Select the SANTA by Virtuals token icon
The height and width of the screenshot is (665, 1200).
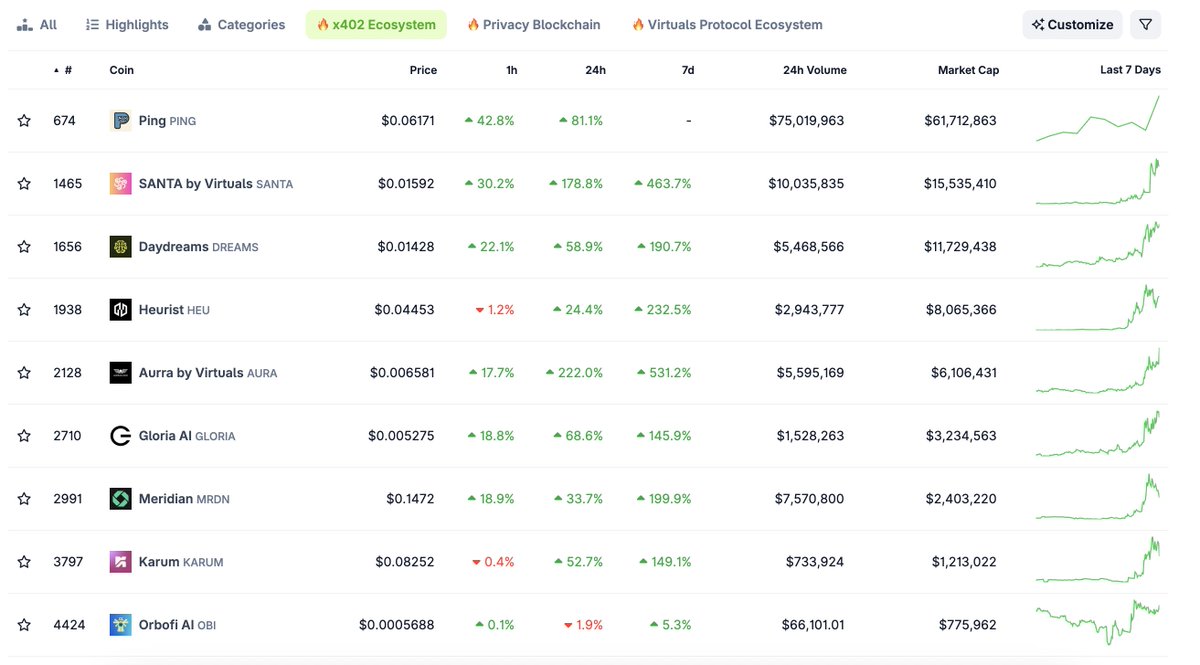119,183
